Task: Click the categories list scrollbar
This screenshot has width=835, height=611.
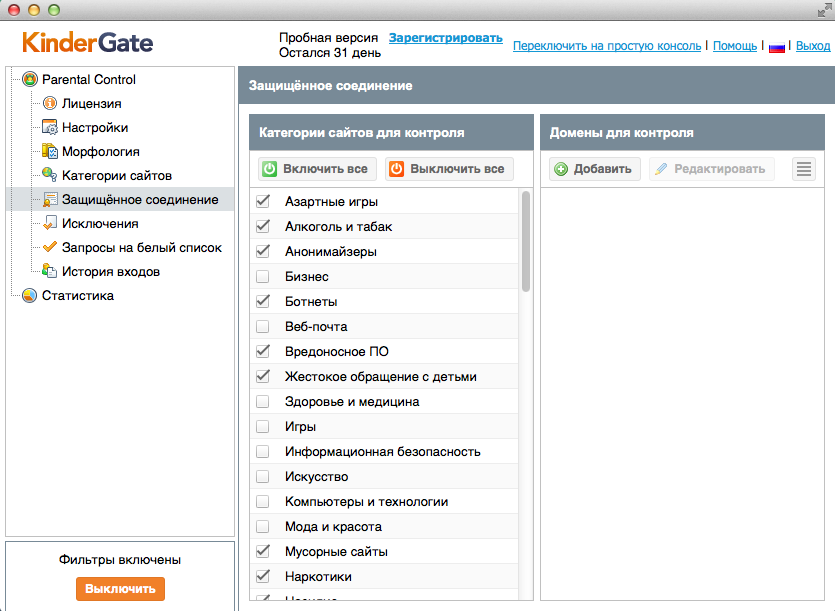Action: (x=526, y=242)
